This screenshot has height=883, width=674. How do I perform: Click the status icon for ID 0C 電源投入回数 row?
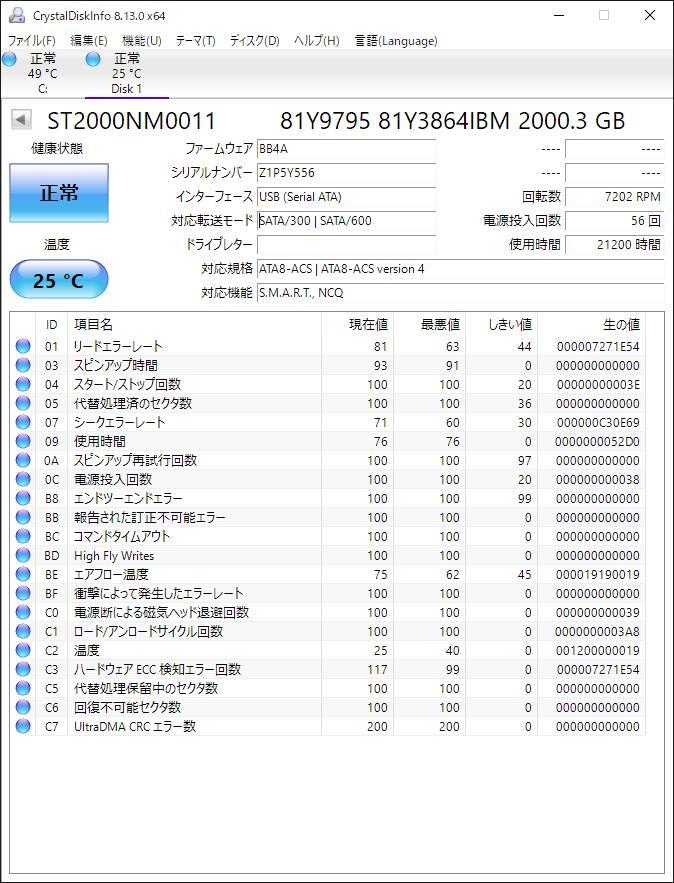[23, 479]
